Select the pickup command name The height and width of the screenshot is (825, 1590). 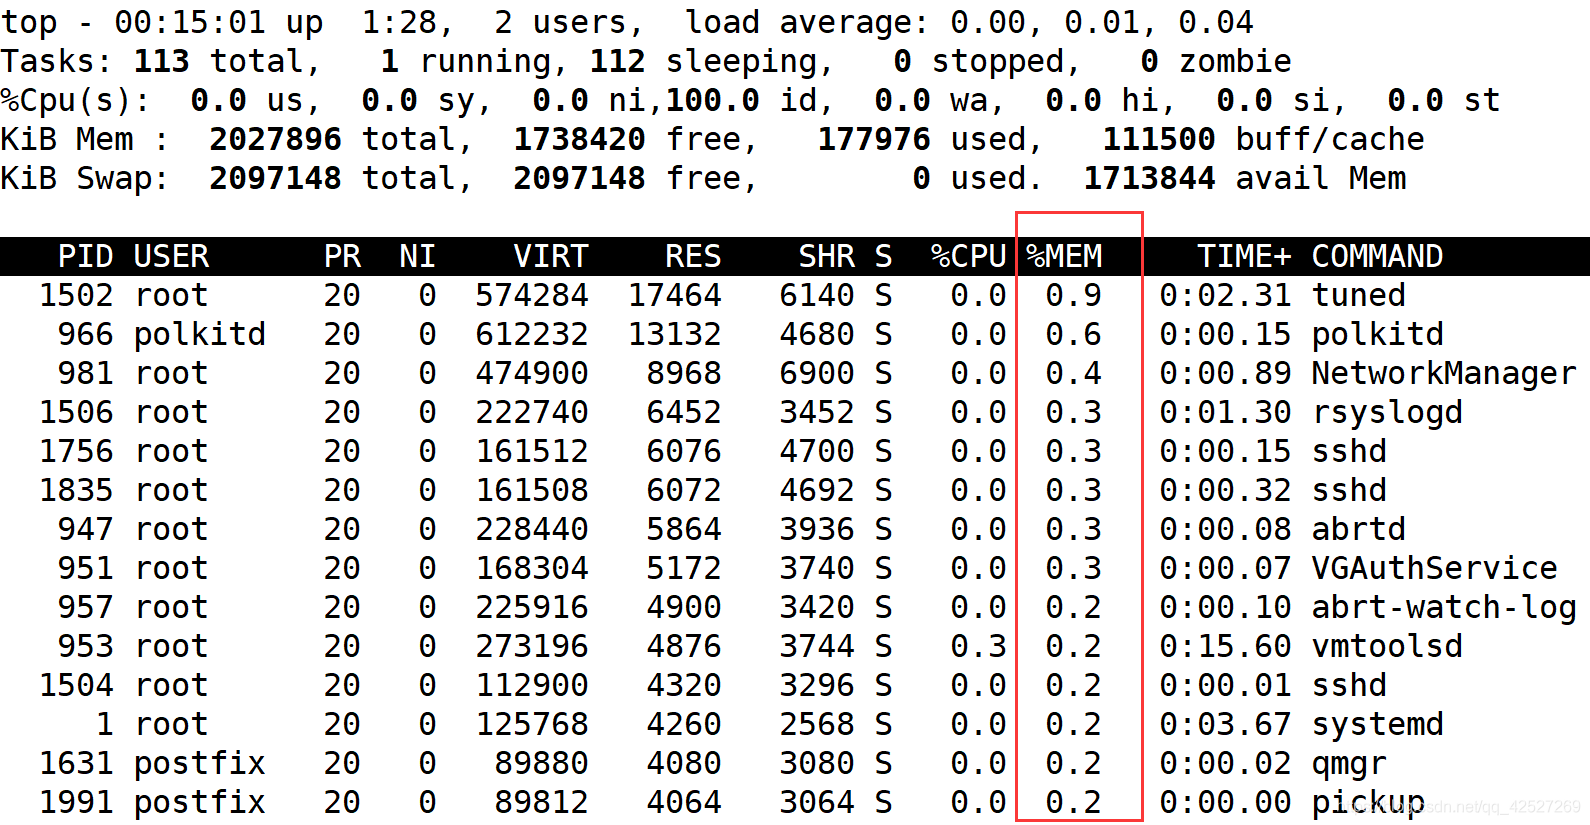click(x=1368, y=803)
